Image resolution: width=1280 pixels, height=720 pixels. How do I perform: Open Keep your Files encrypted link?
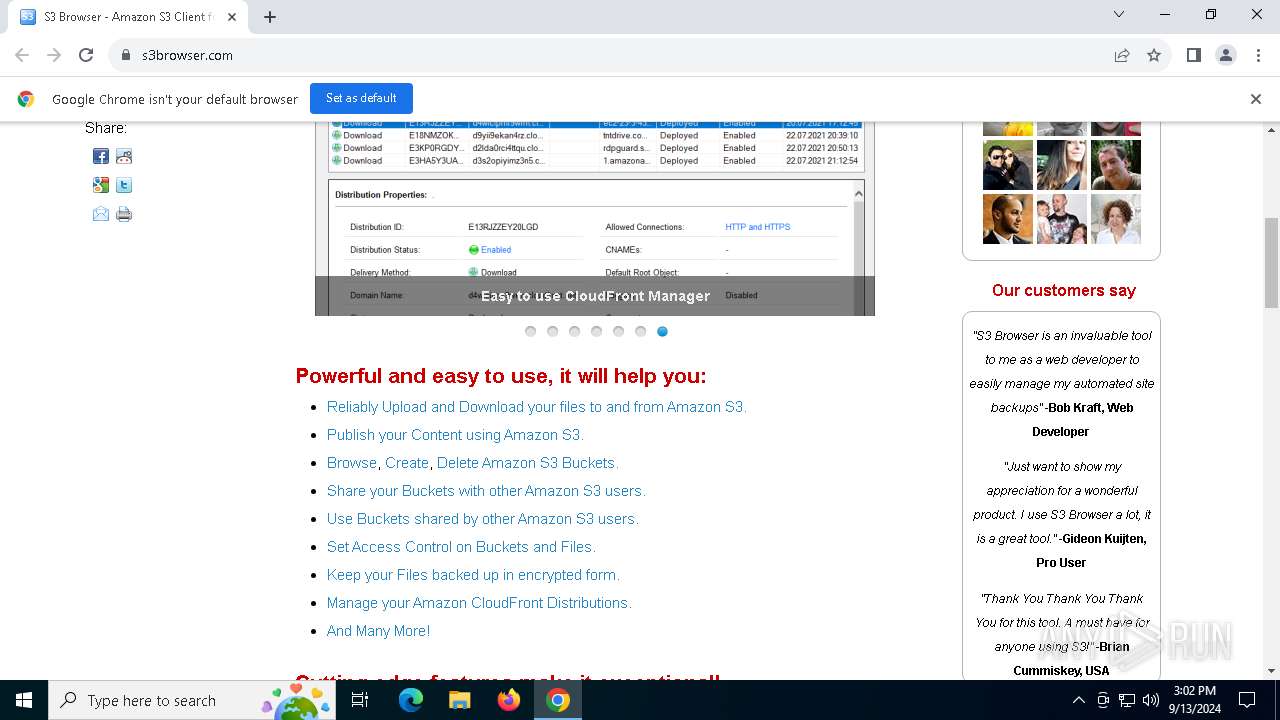(473, 575)
